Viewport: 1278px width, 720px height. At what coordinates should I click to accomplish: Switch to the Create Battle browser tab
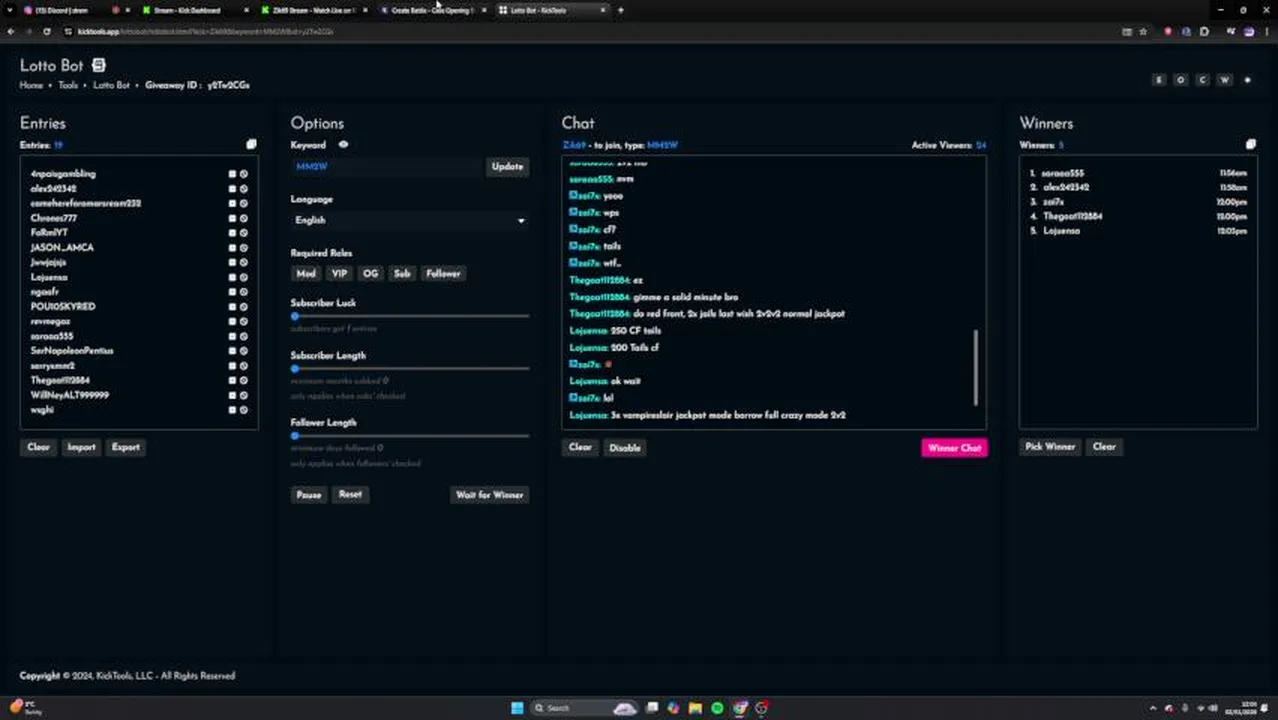tap(432, 10)
